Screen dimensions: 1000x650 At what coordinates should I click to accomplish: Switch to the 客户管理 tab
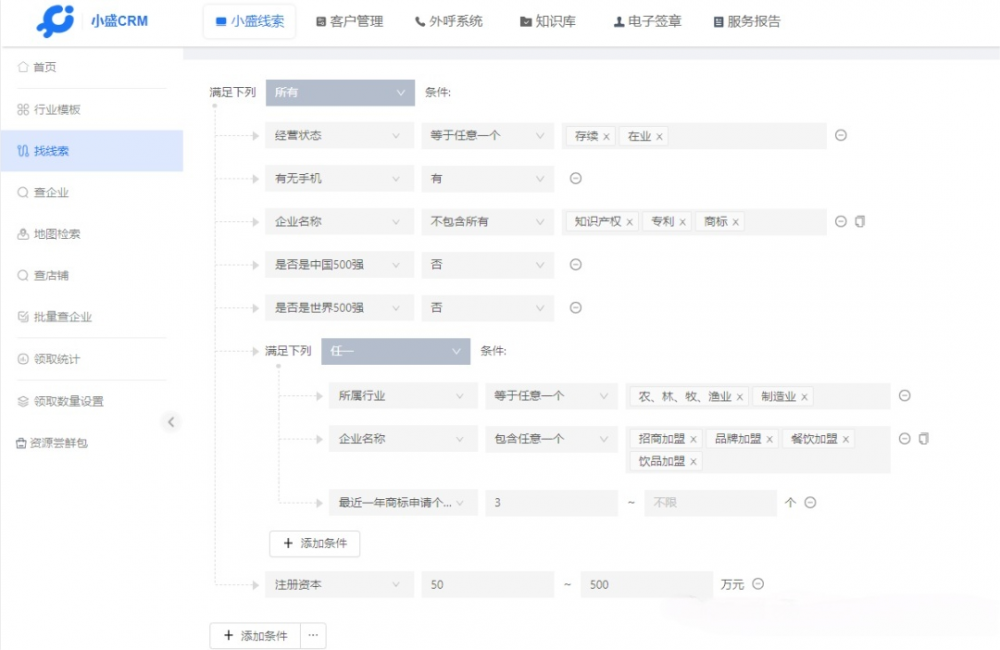click(x=348, y=21)
